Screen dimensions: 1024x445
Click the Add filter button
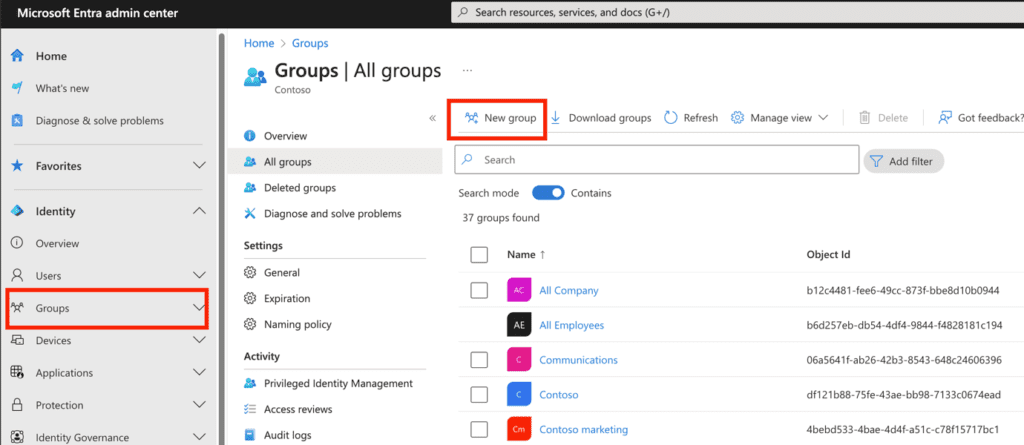click(x=903, y=161)
